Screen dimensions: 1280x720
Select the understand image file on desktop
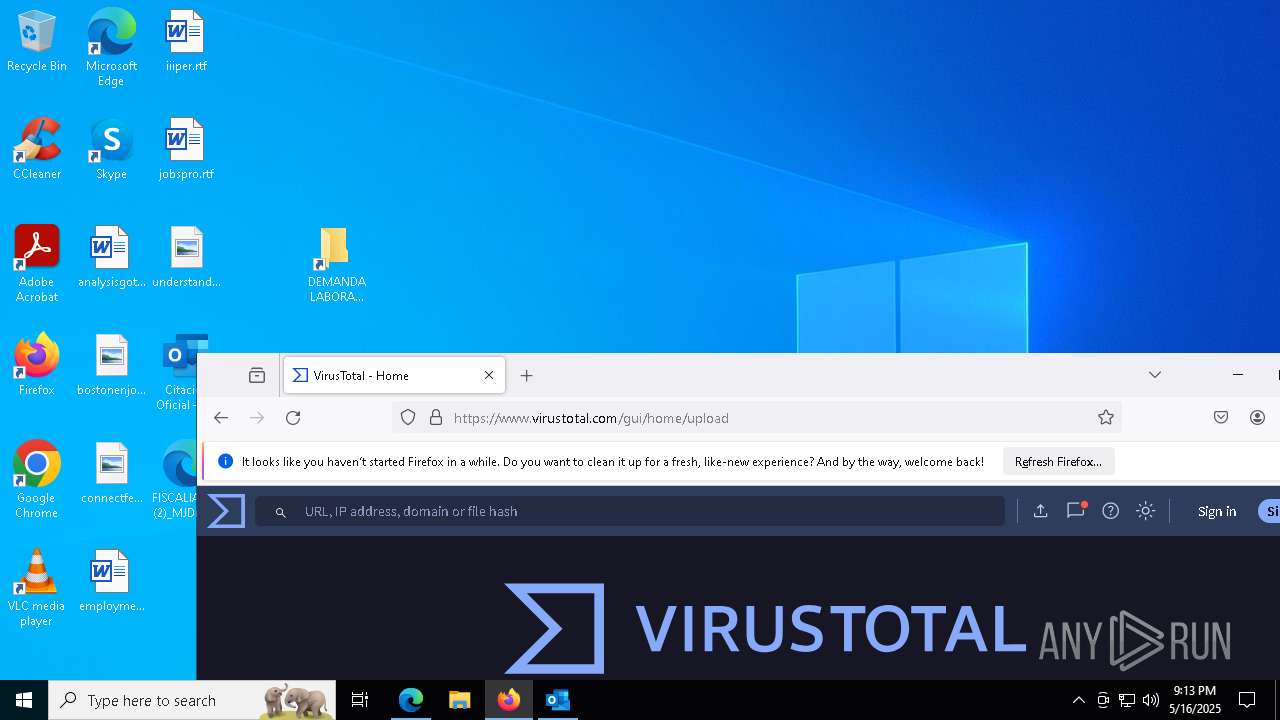tap(186, 257)
